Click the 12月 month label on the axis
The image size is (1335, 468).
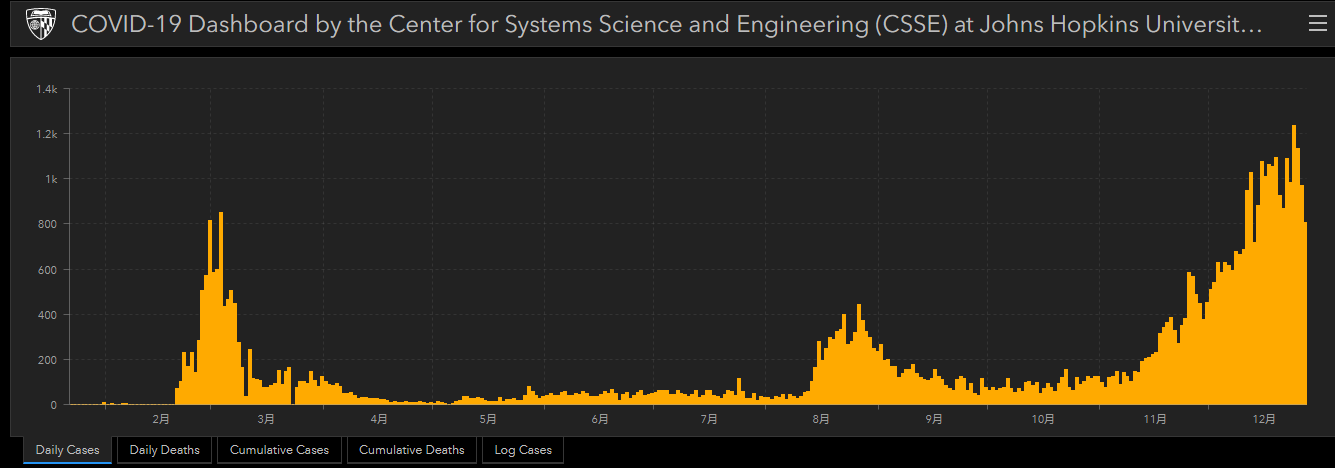click(x=1265, y=419)
